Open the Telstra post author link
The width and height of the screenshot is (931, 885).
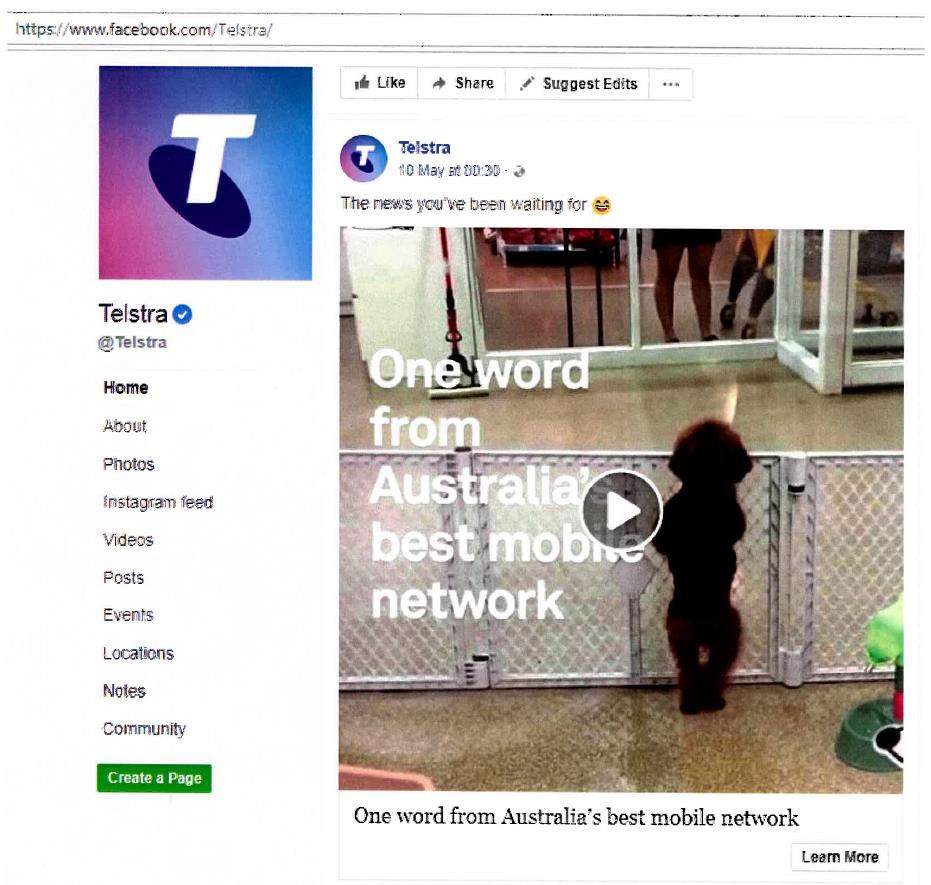click(x=424, y=147)
